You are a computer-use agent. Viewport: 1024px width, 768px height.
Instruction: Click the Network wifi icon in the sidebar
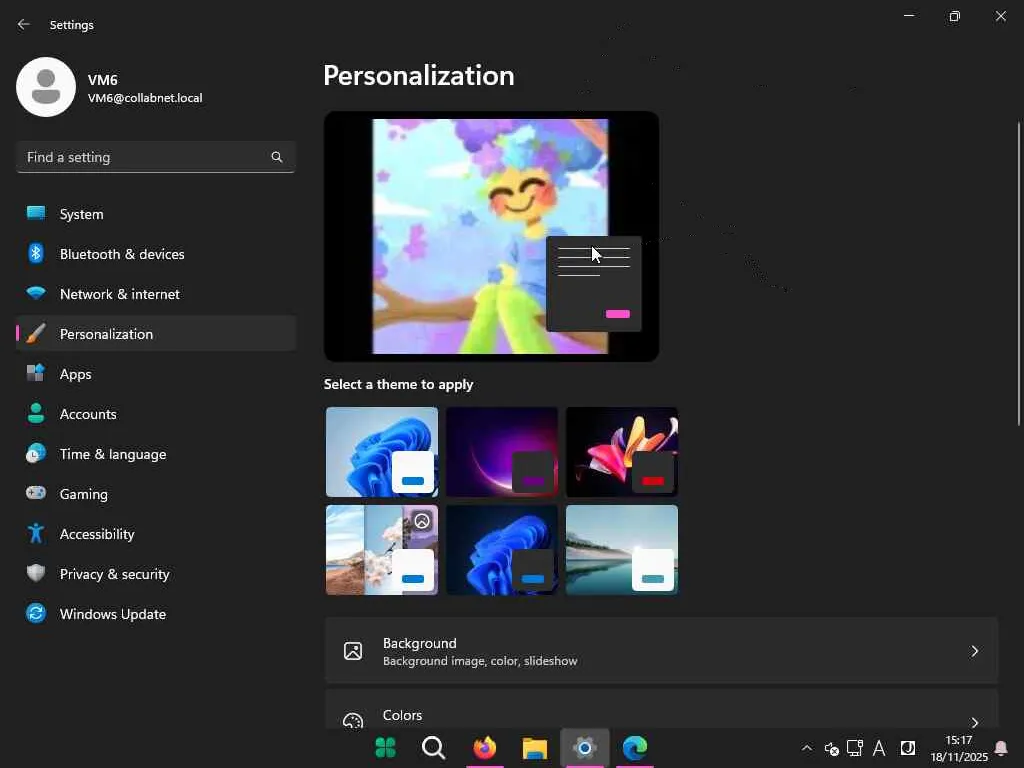click(x=36, y=293)
